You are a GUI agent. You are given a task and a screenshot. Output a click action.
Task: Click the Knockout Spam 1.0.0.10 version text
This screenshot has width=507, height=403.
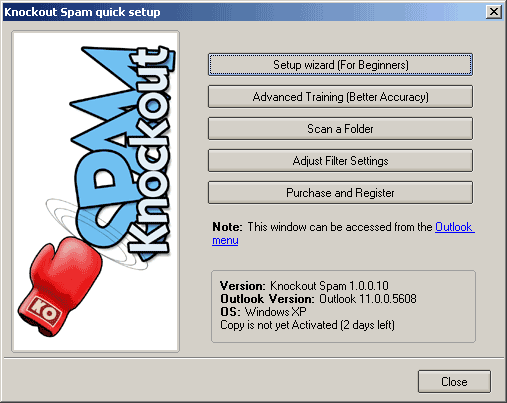pos(329,286)
